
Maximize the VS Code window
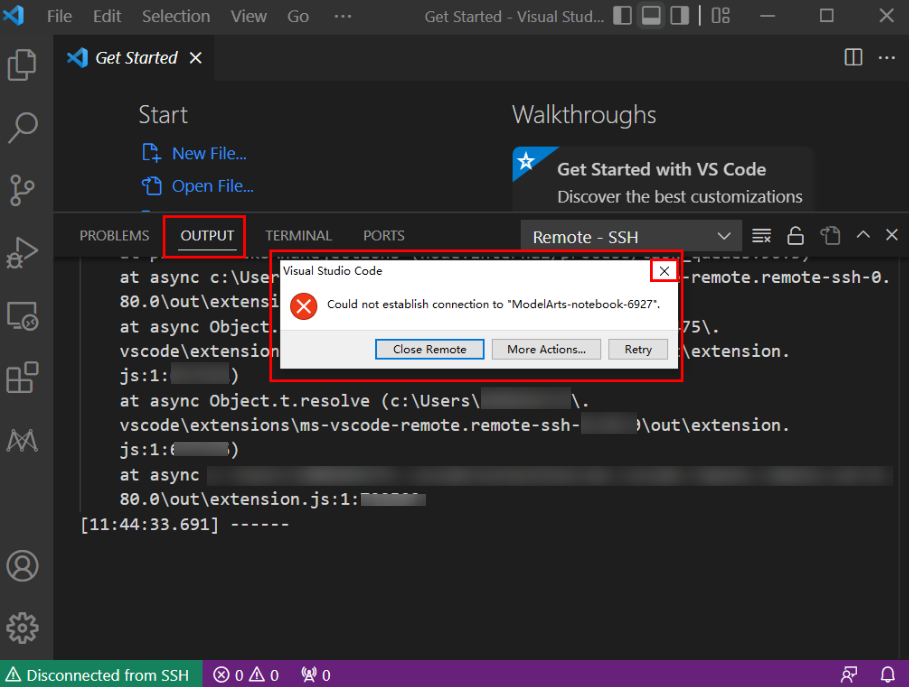click(x=827, y=16)
